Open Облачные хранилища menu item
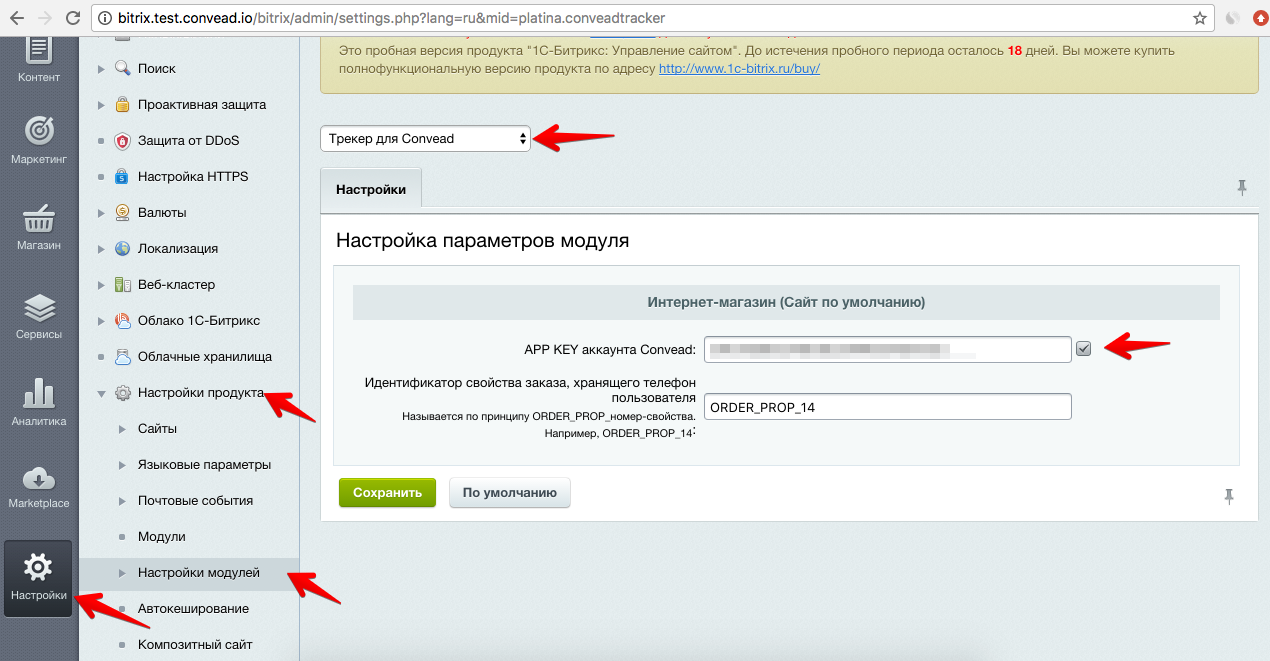Screen dimensions: 1270x661 (x=205, y=357)
